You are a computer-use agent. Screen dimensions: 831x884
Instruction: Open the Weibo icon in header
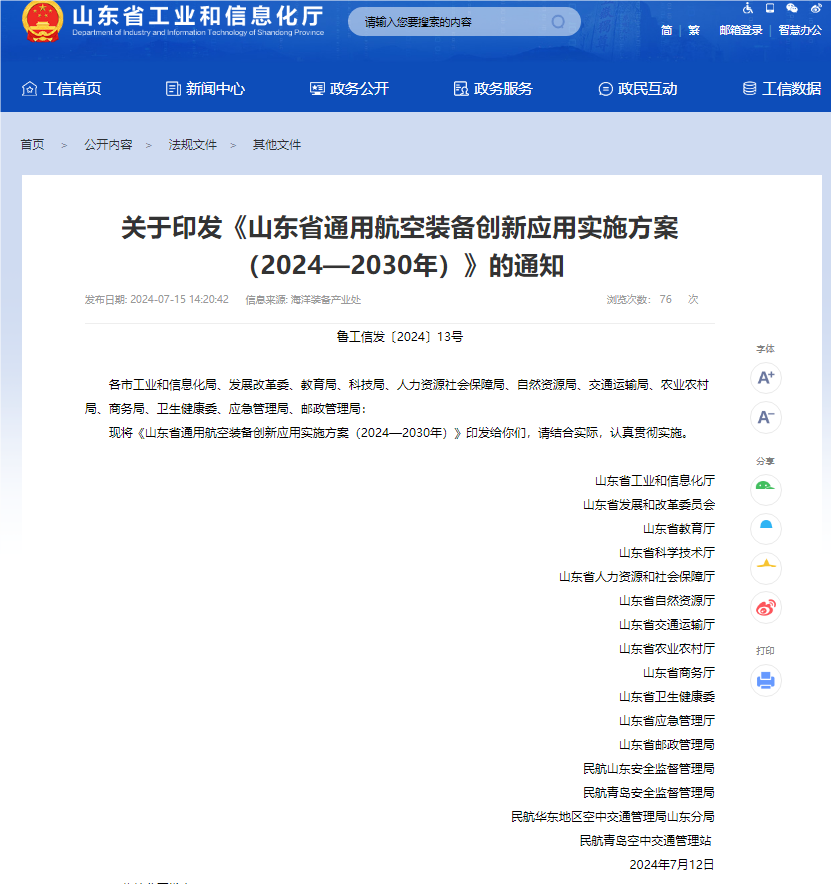click(x=816, y=8)
